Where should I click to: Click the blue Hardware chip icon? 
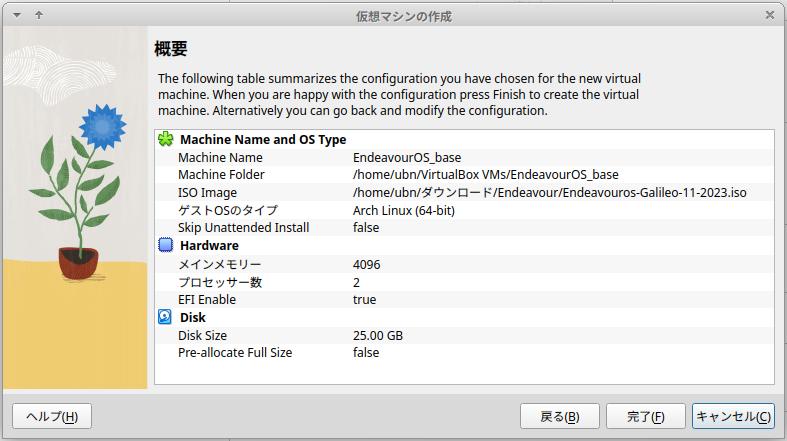click(166, 245)
